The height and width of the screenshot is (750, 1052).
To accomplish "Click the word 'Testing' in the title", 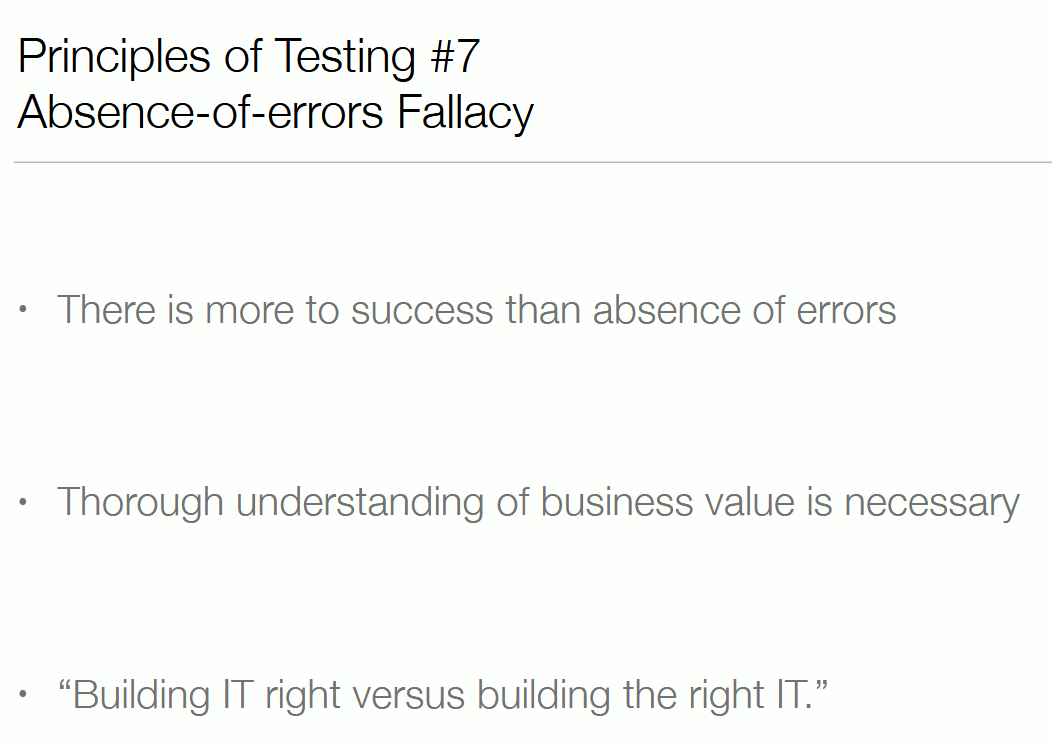I will click(x=345, y=58).
